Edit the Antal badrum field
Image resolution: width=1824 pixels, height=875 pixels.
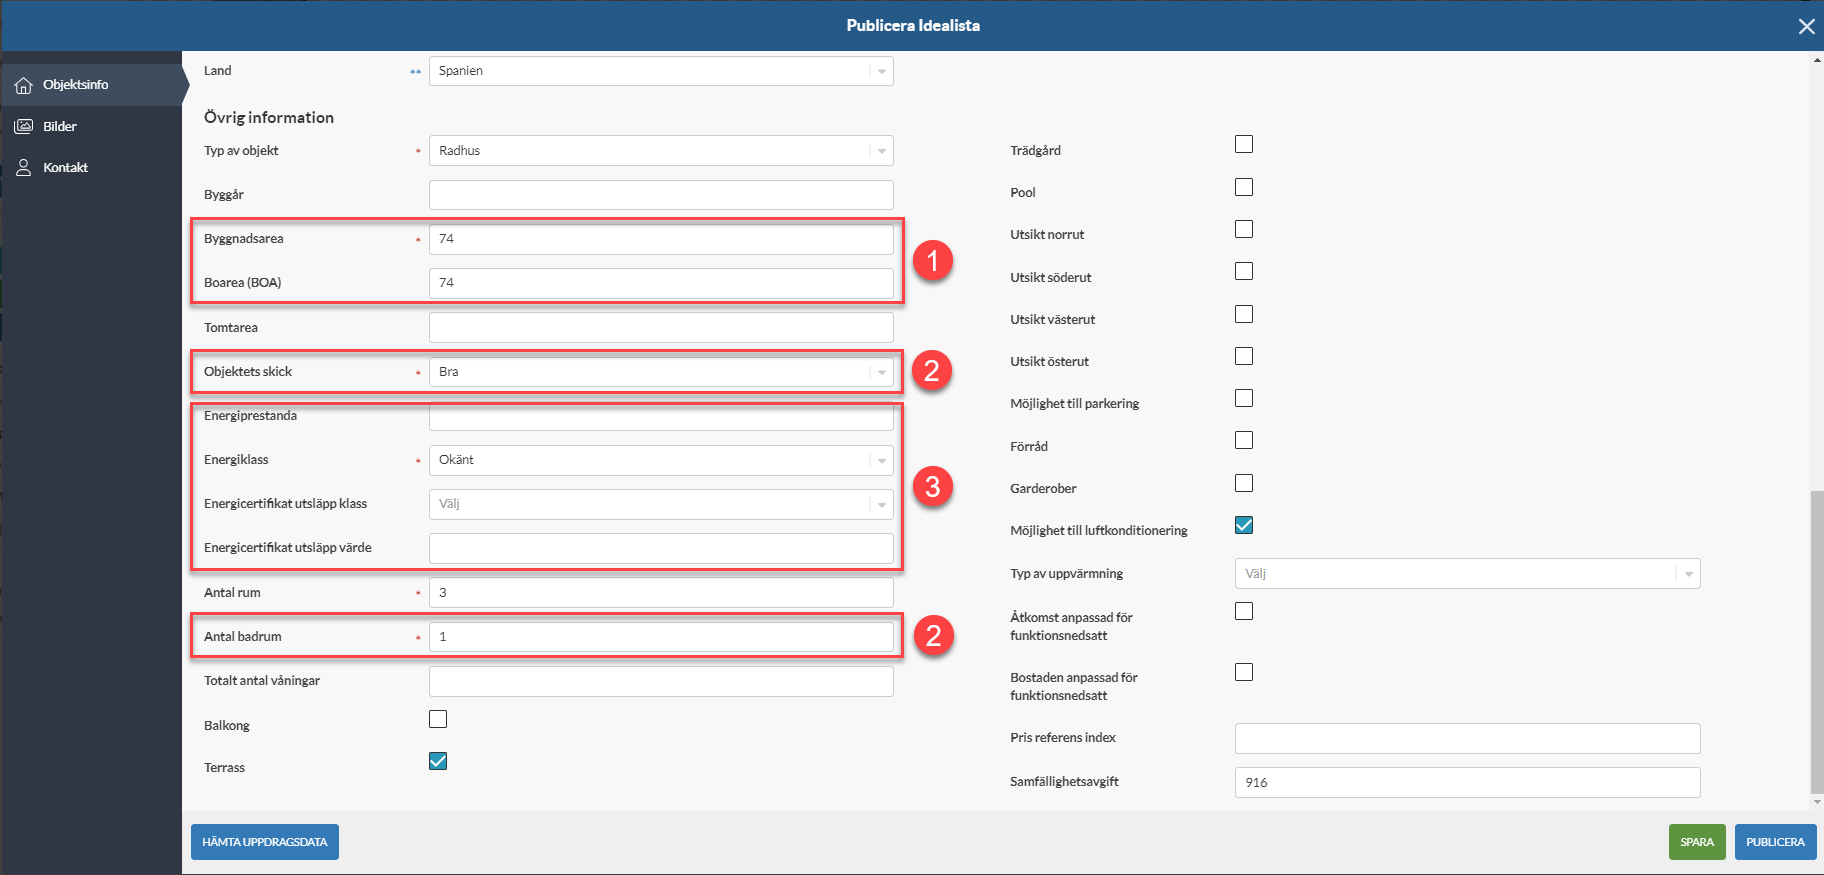click(x=661, y=637)
